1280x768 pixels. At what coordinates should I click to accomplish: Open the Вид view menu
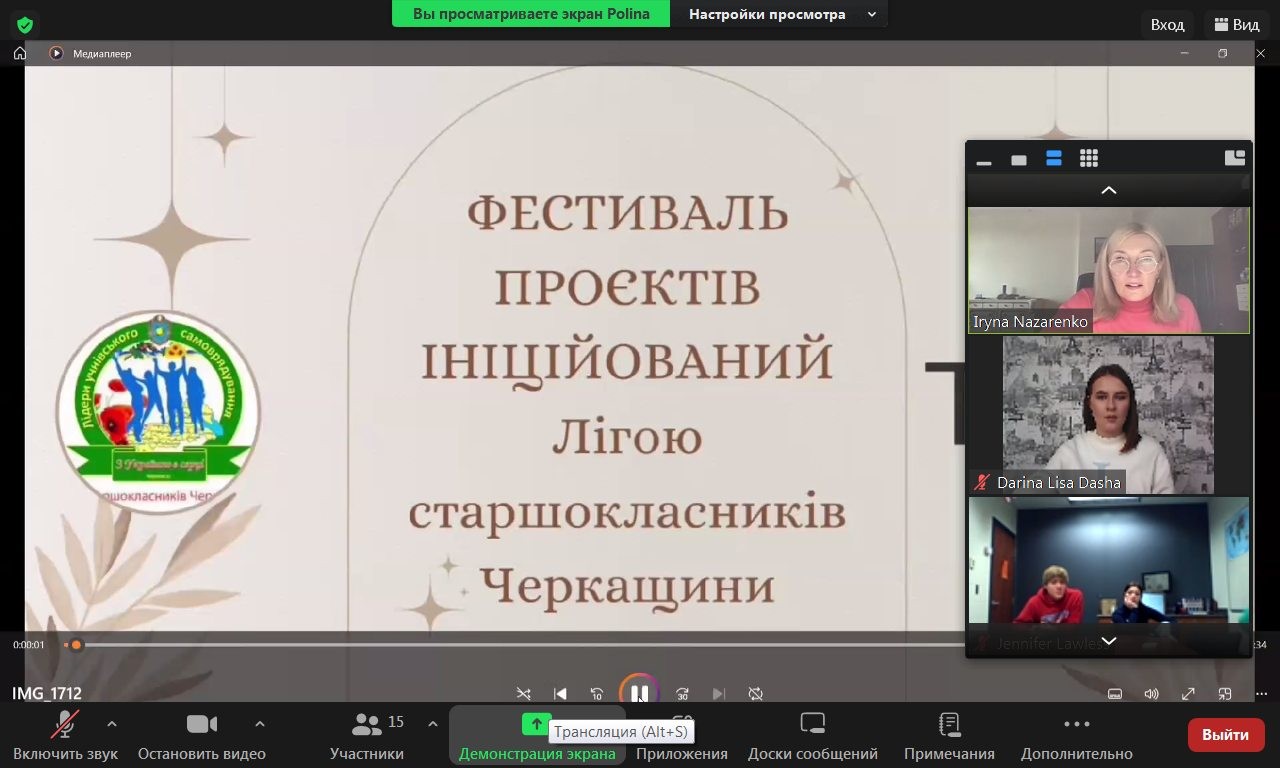[x=1236, y=25]
